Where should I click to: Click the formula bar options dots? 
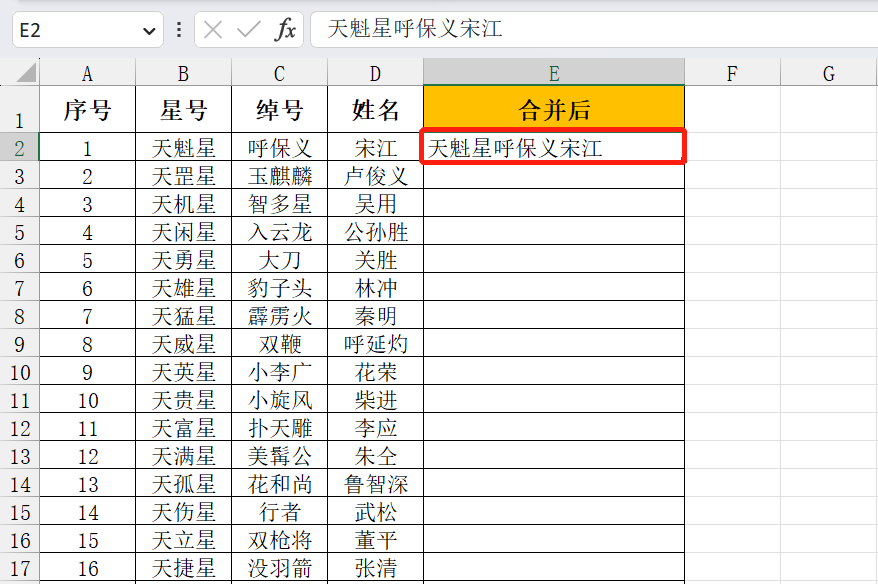pyautogui.click(x=179, y=29)
